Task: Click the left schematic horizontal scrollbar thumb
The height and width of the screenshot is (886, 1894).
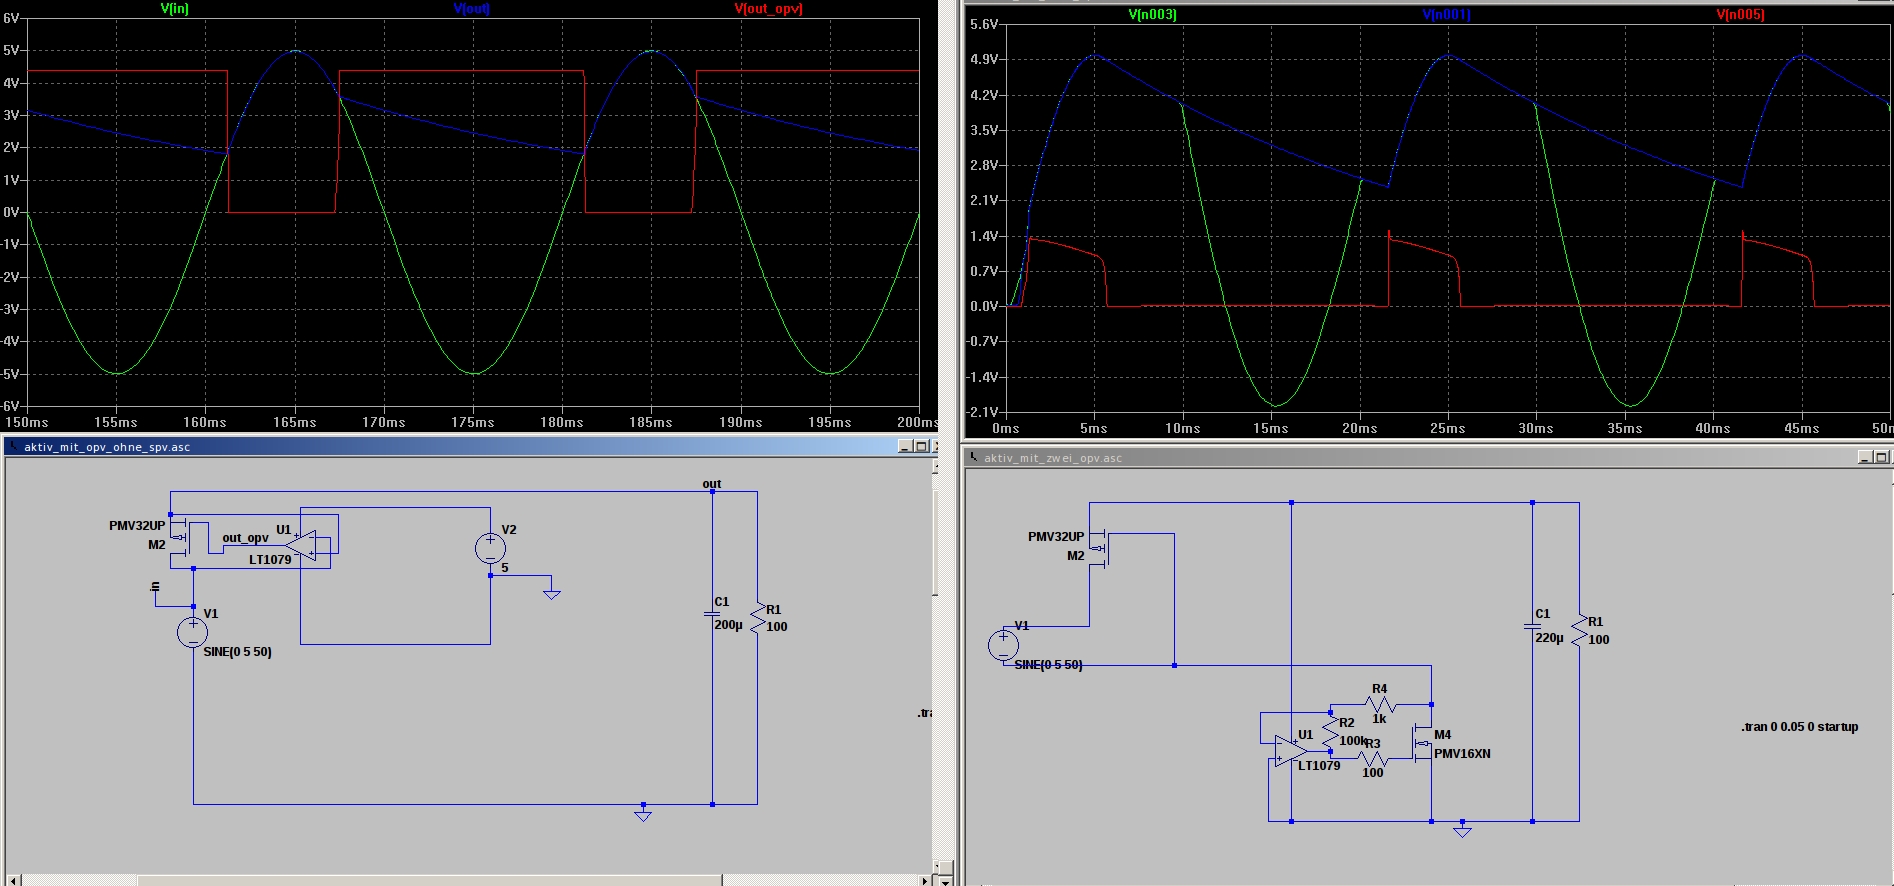Action: pos(430,881)
